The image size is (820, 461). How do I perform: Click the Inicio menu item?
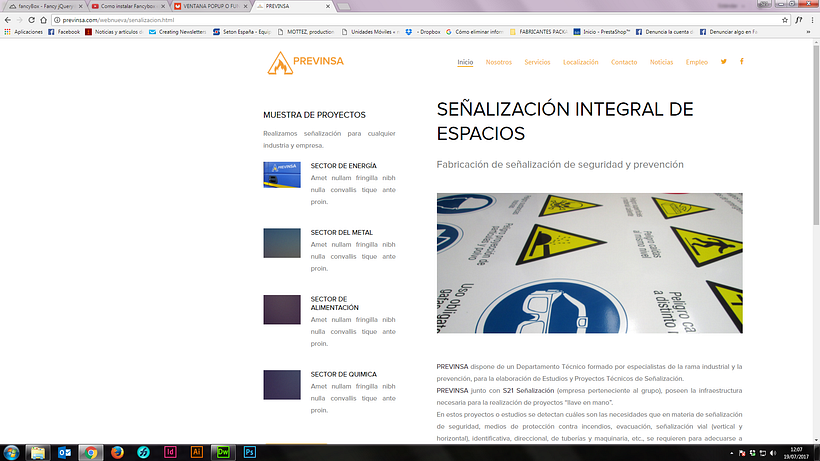[x=465, y=62]
